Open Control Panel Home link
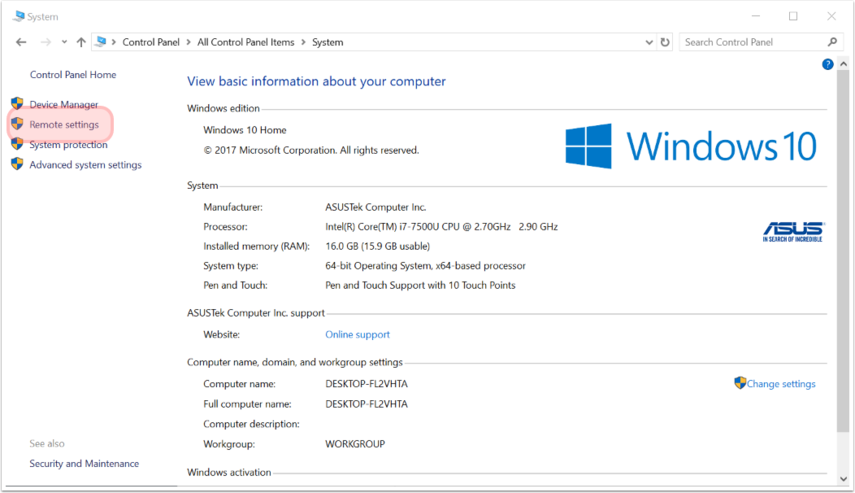This screenshot has height=493, width=855. tap(73, 75)
